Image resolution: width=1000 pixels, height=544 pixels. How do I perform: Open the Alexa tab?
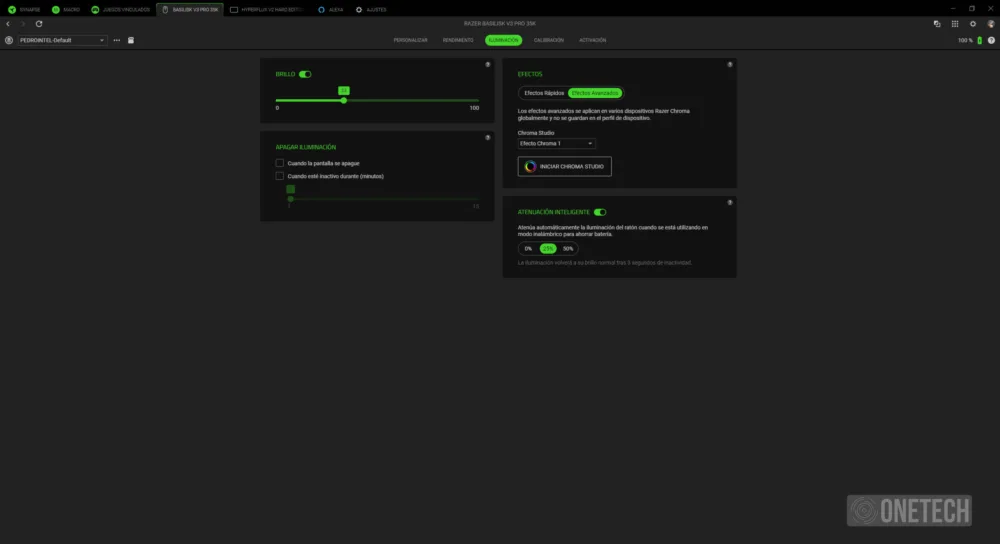(330, 10)
